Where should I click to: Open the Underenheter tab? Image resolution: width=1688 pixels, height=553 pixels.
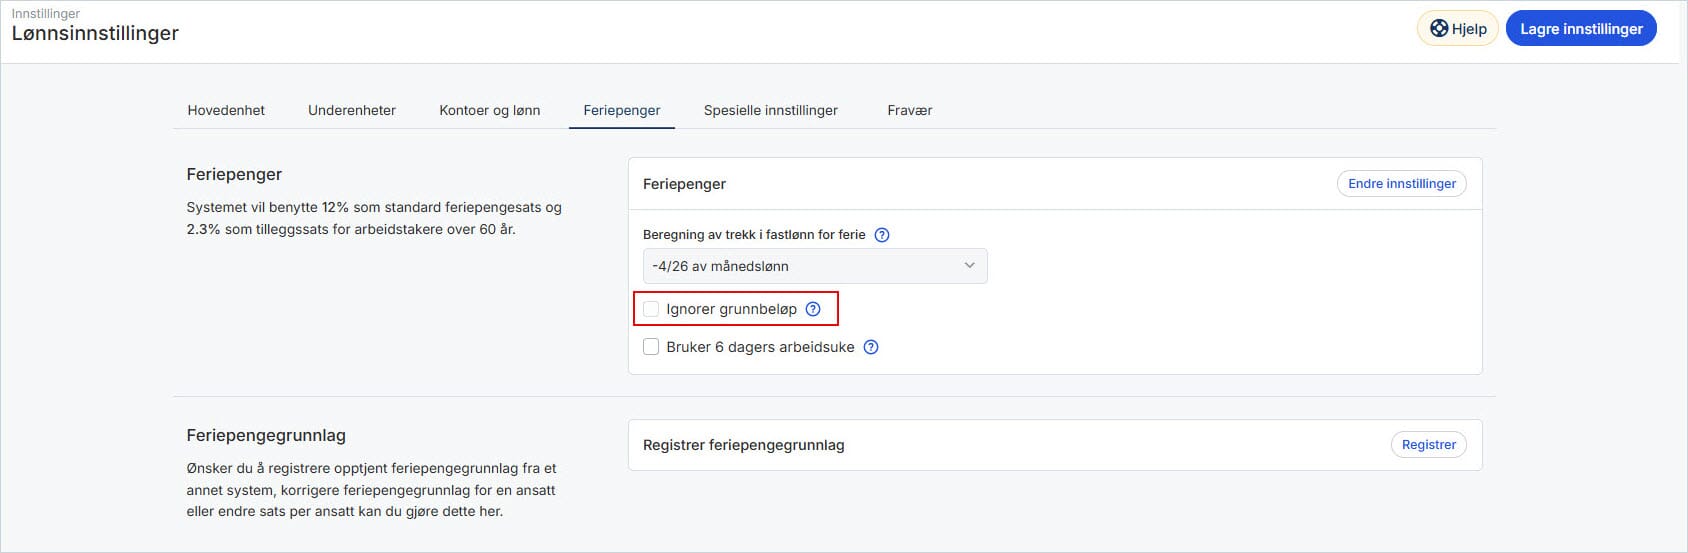[x=352, y=110]
